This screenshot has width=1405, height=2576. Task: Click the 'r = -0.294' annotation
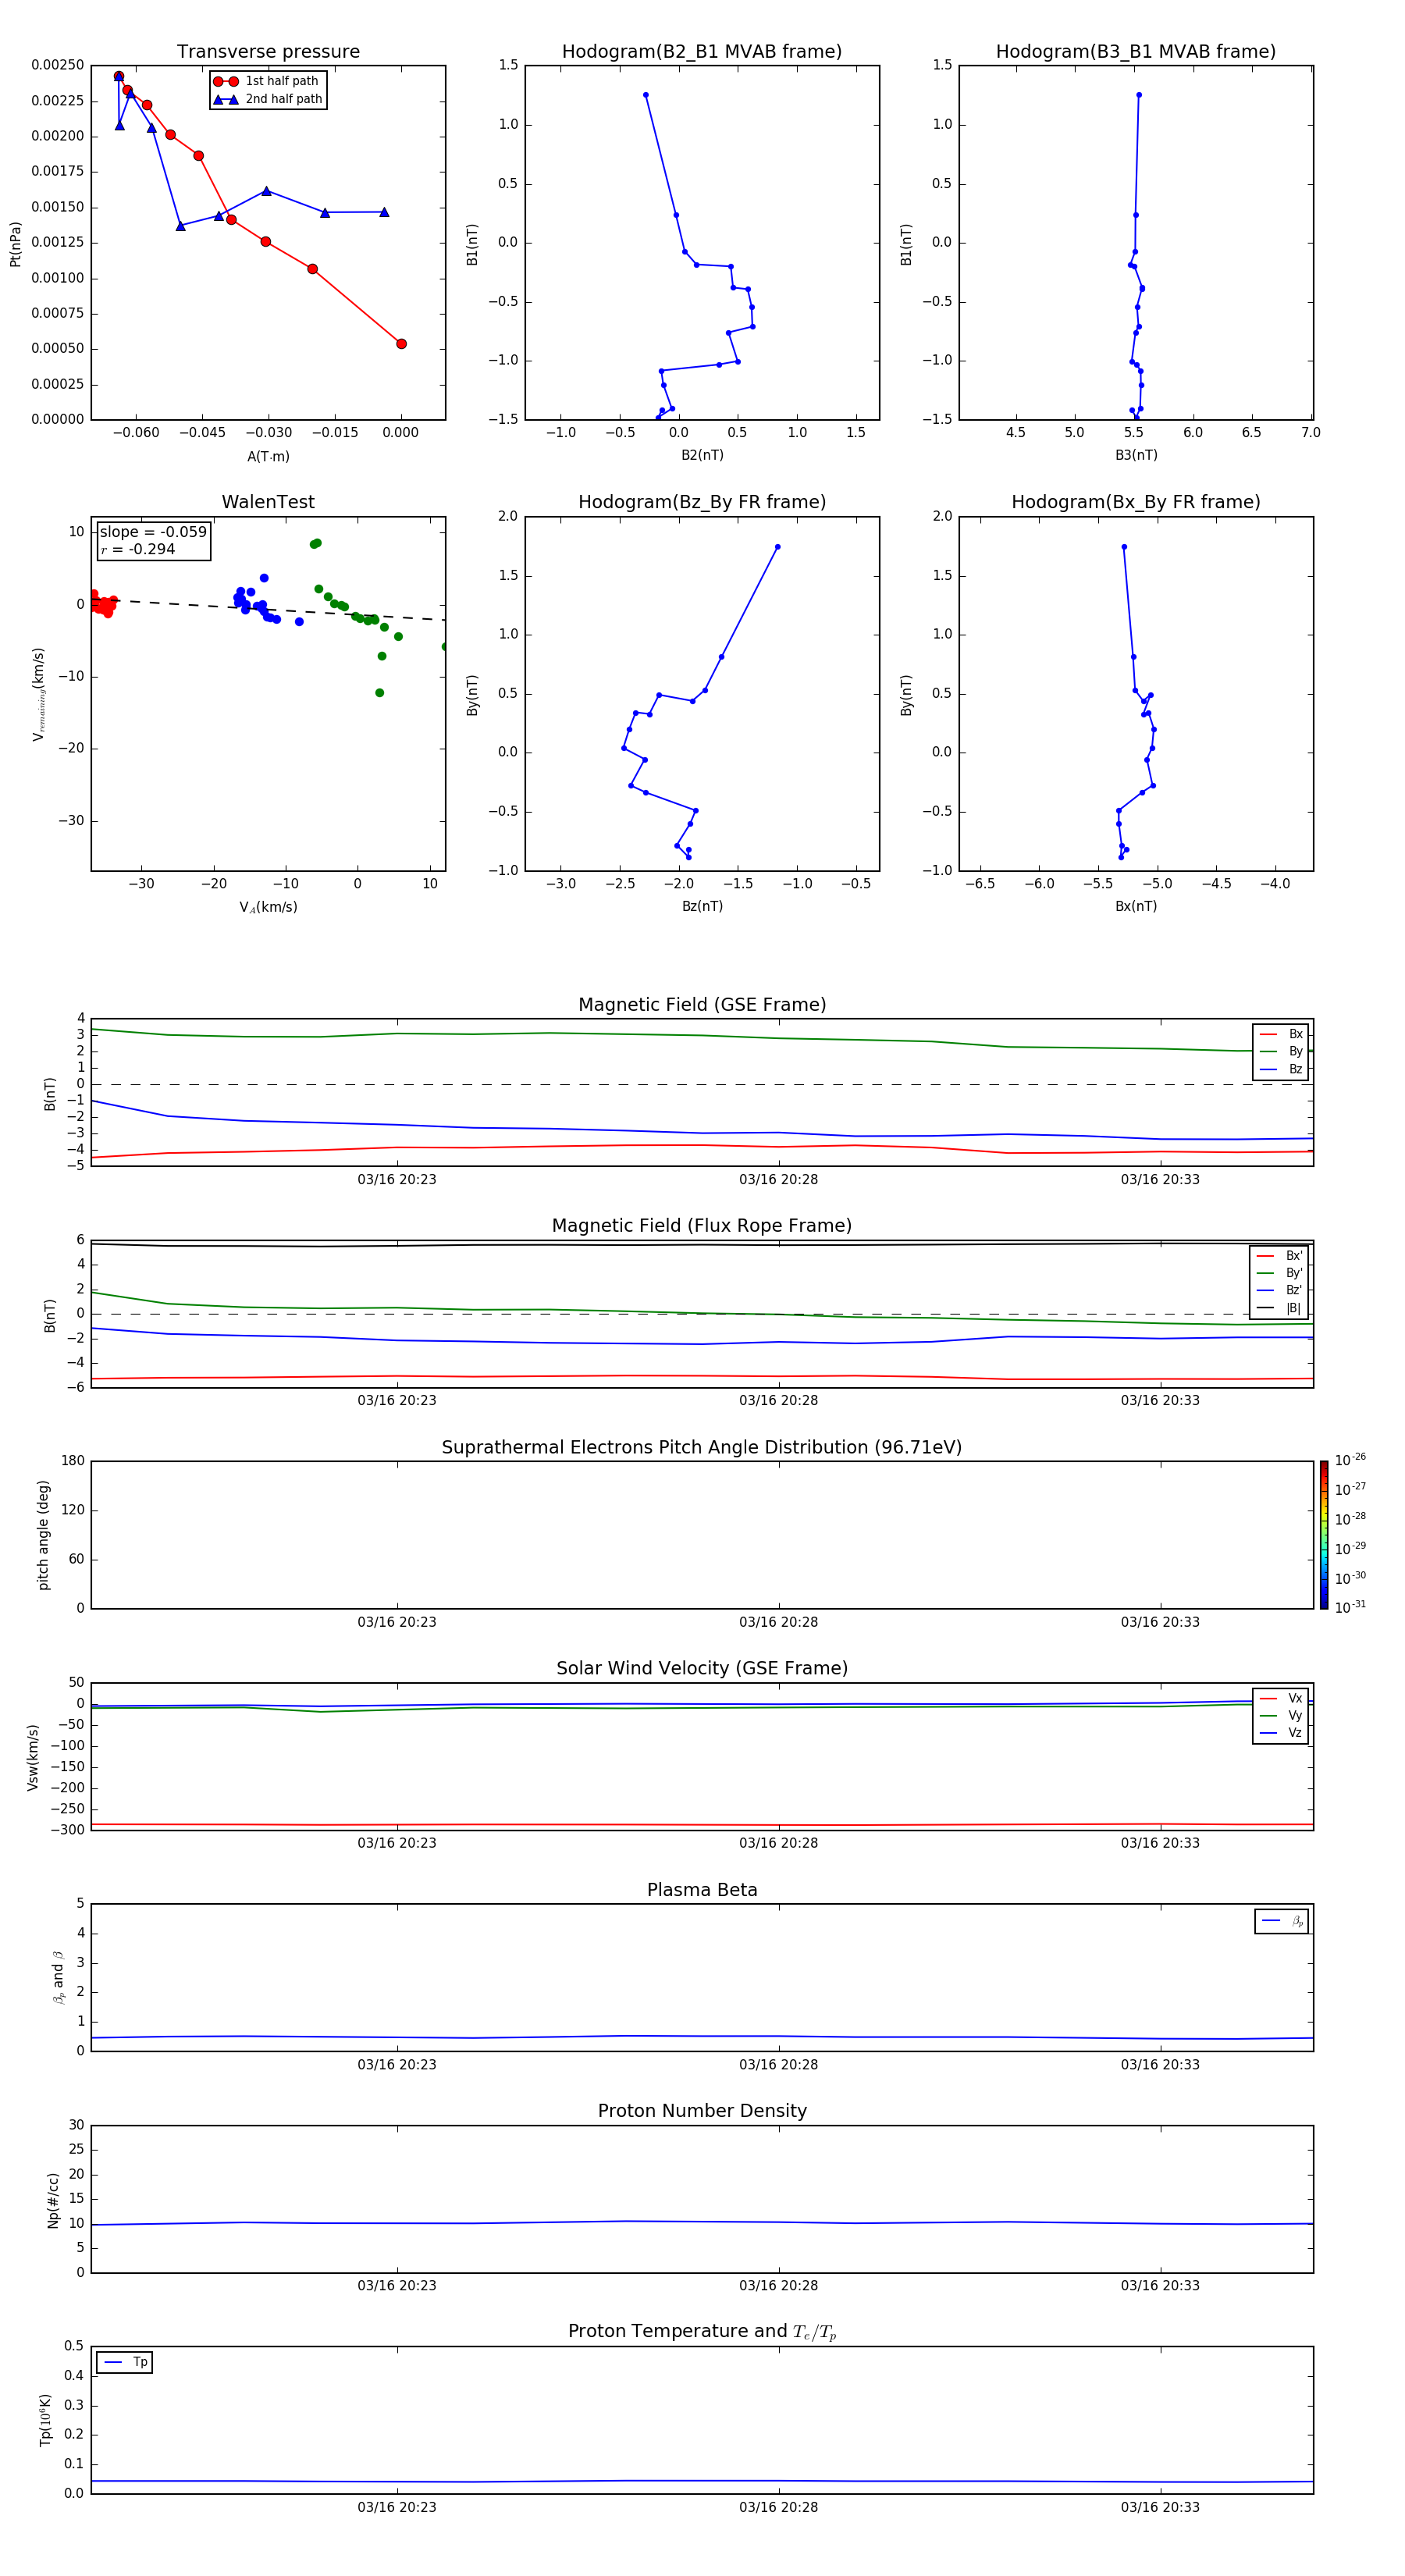click(x=138, y=549)
